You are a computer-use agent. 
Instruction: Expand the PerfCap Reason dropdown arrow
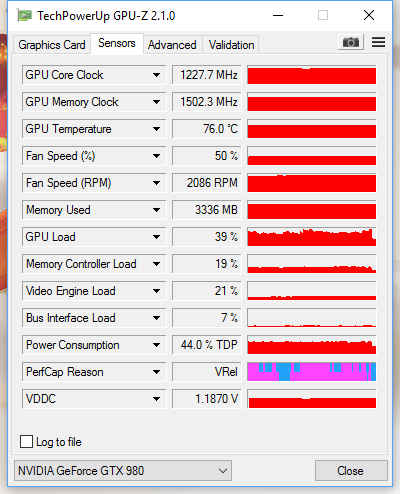click(156, 372)
